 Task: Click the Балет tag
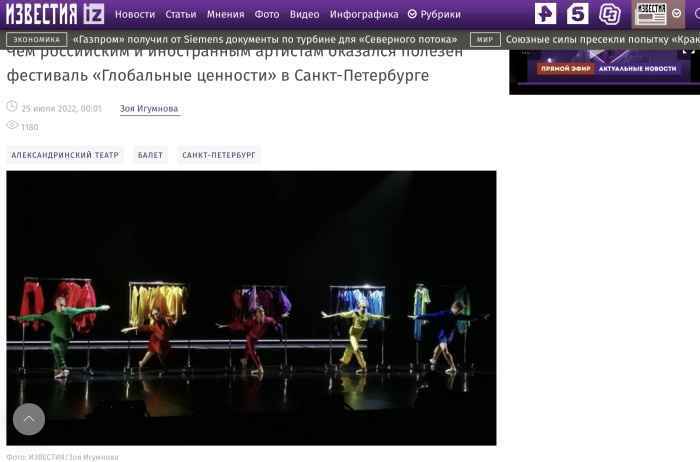[150, 155]
